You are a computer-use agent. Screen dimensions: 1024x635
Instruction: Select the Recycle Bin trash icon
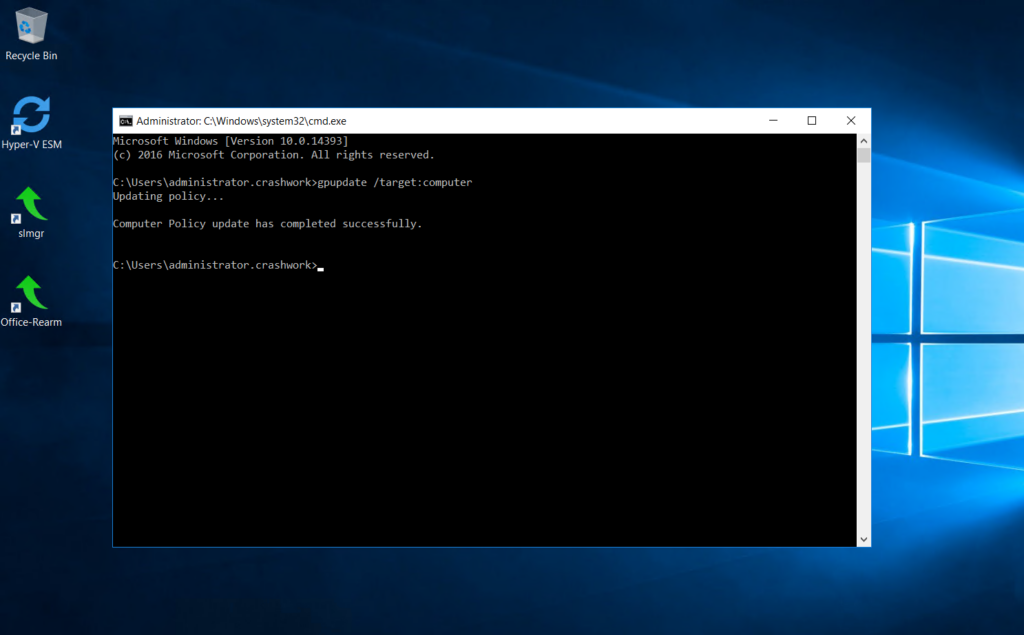pos(30,24)
